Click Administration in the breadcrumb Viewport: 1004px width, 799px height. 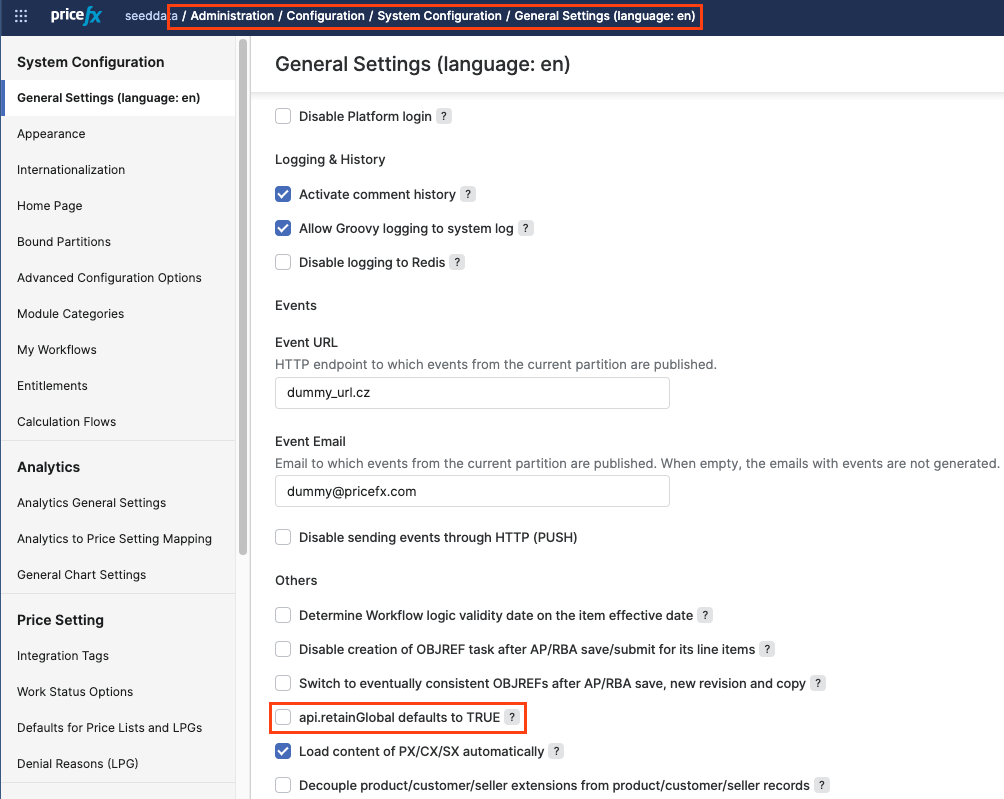tap(232, 16)
